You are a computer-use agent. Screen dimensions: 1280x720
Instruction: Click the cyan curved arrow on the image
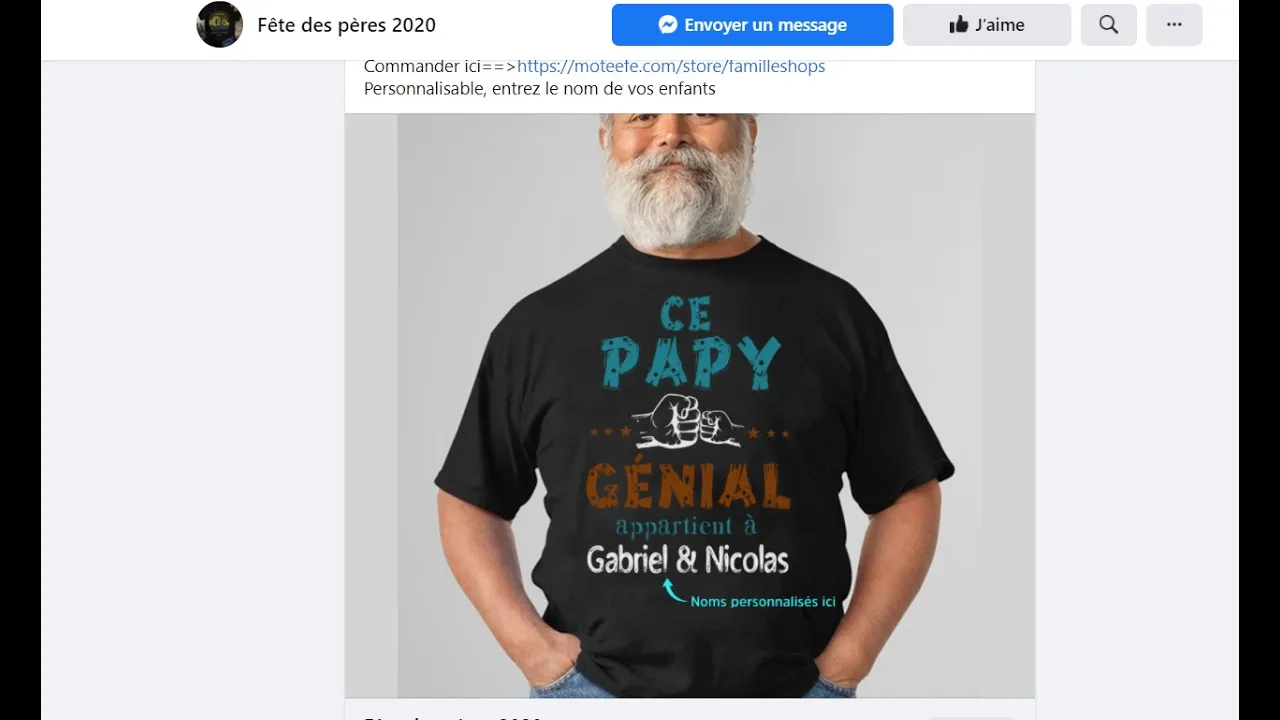pos(675,593)
